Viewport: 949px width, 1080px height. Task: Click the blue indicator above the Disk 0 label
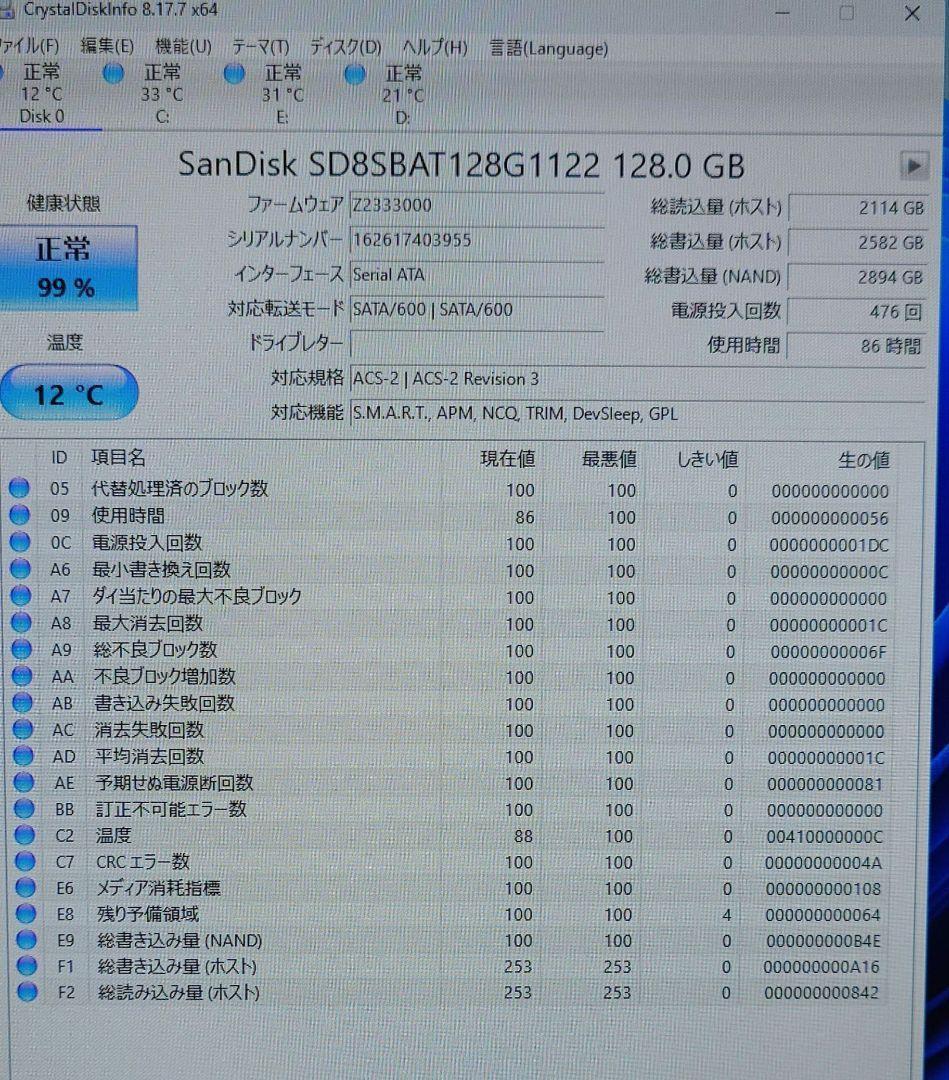(x=2, y=73)
